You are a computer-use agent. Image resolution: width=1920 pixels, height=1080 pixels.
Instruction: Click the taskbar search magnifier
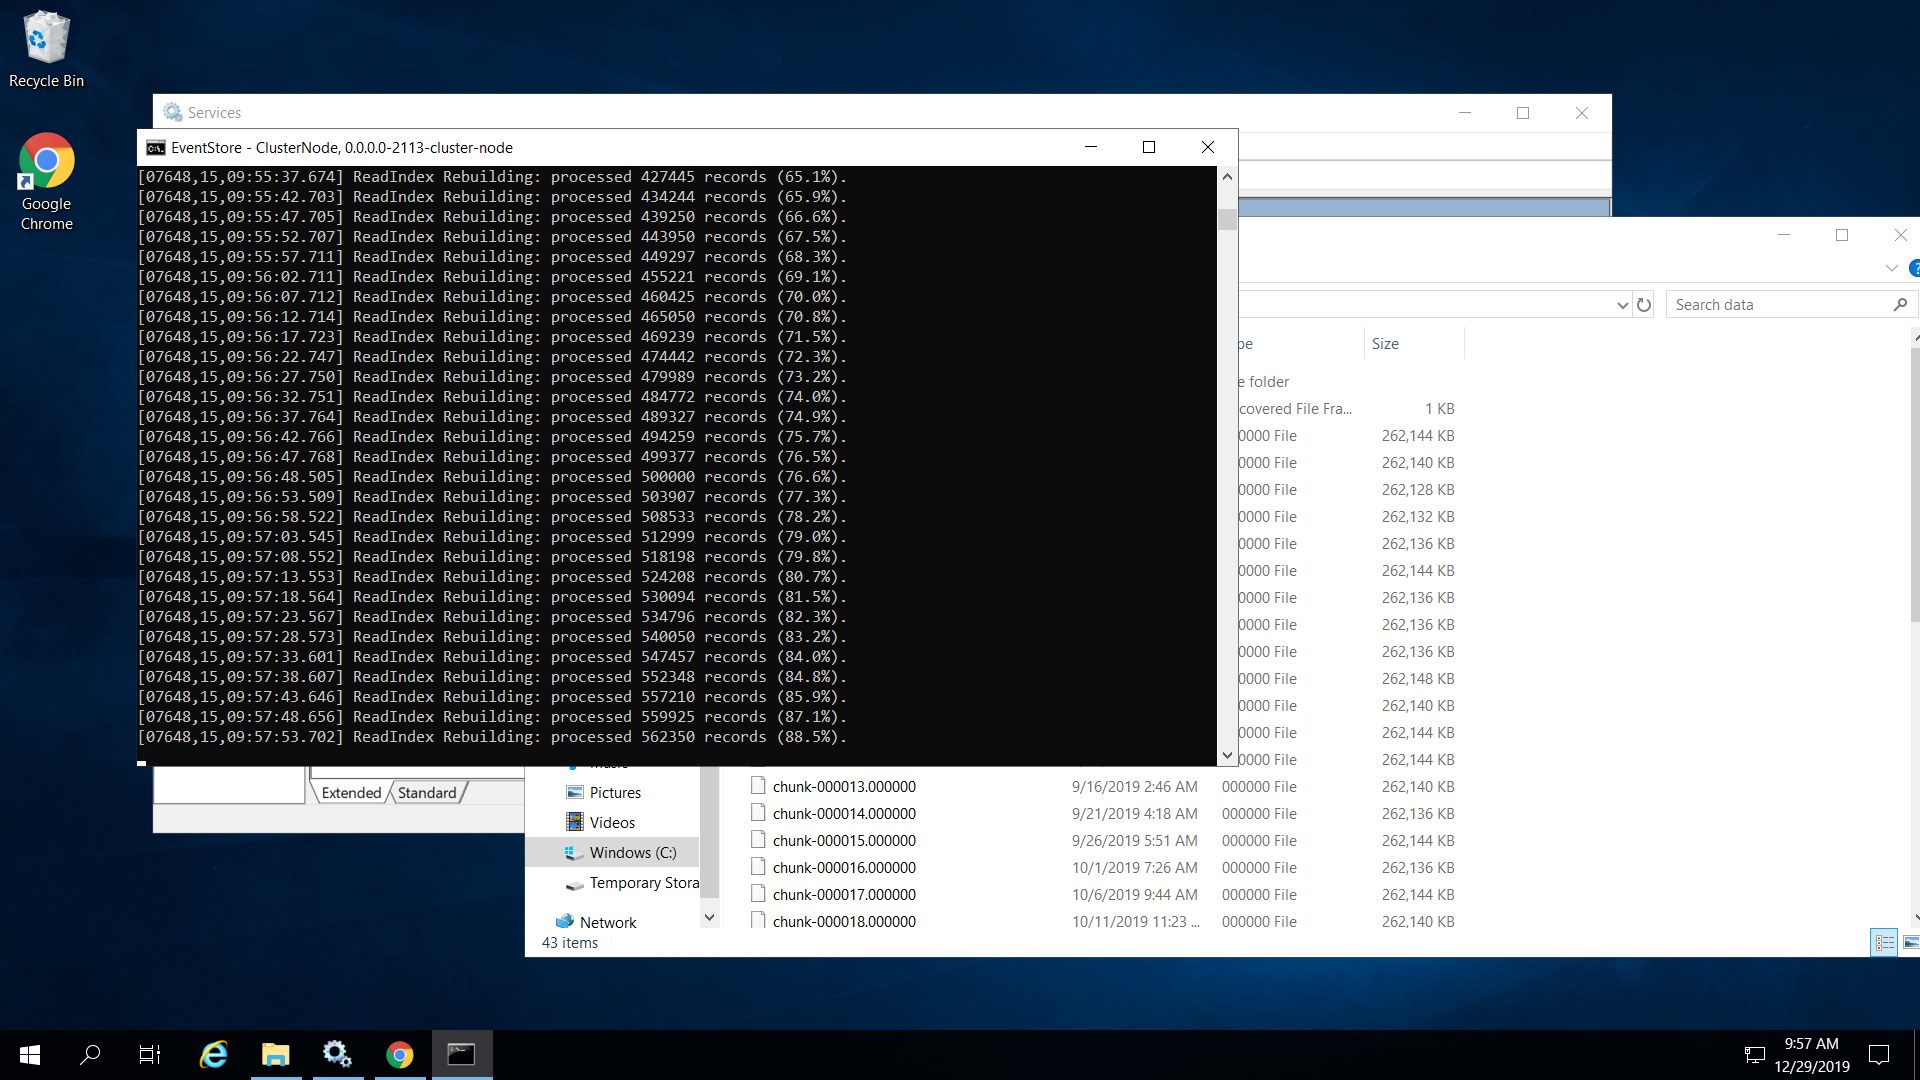point(90,1054)
